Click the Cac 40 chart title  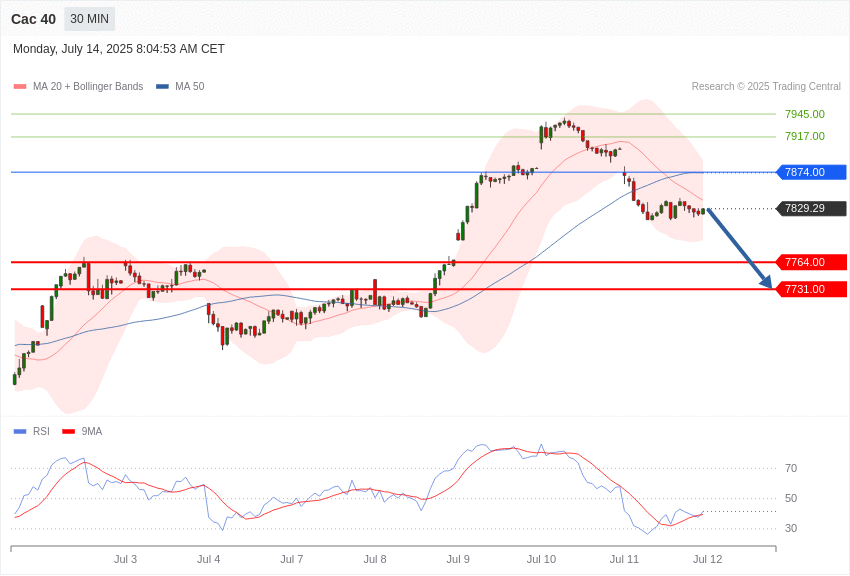(34, 20)
